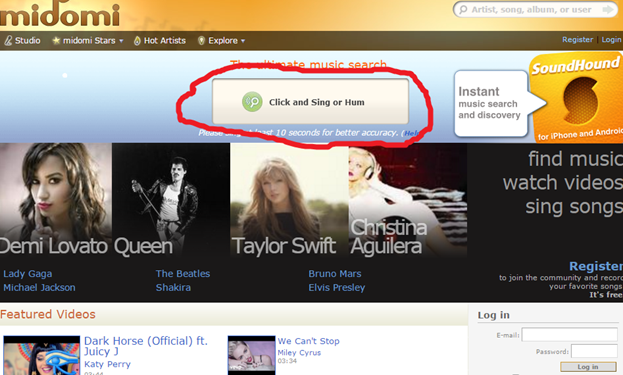
Task: Open the Taylor Swift artist image
Action: tap(289, 200)
